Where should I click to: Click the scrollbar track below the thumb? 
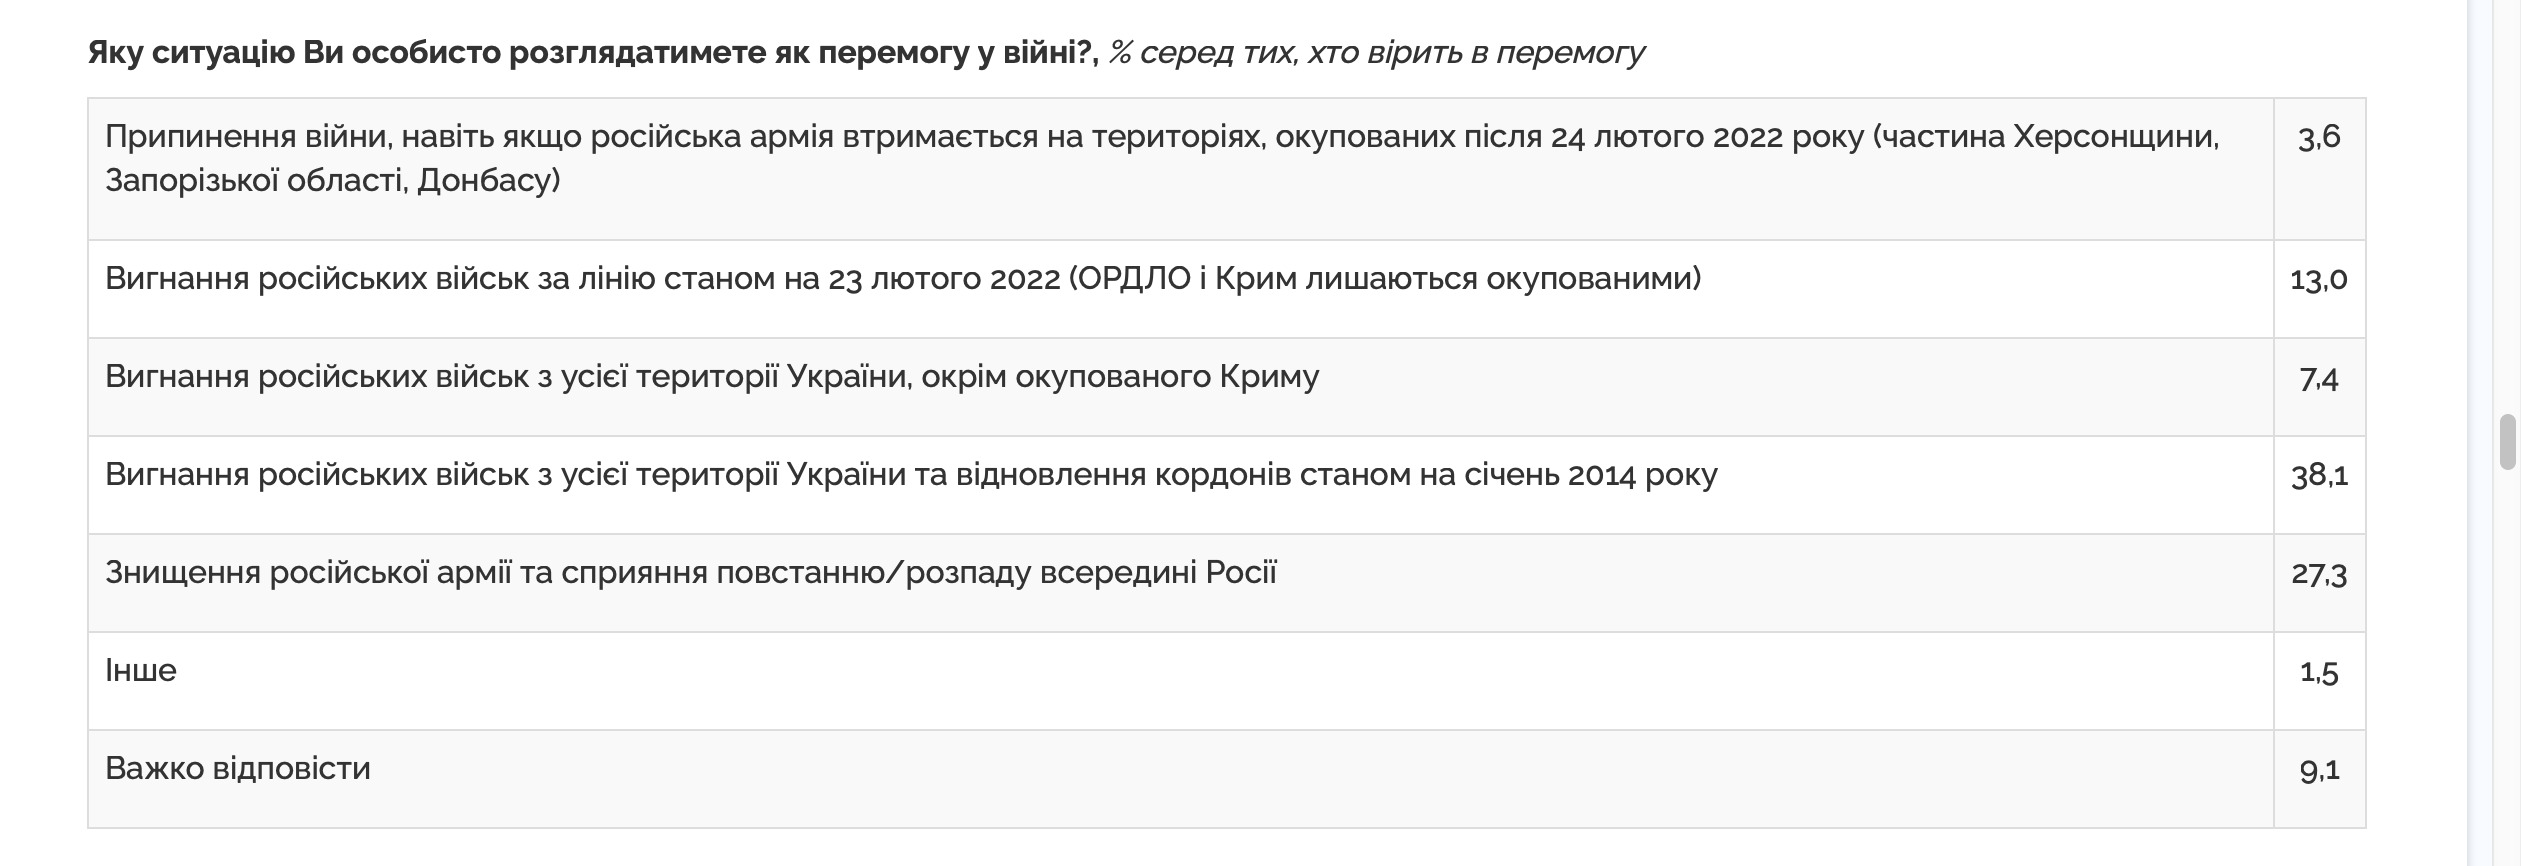coord(2506,680)
